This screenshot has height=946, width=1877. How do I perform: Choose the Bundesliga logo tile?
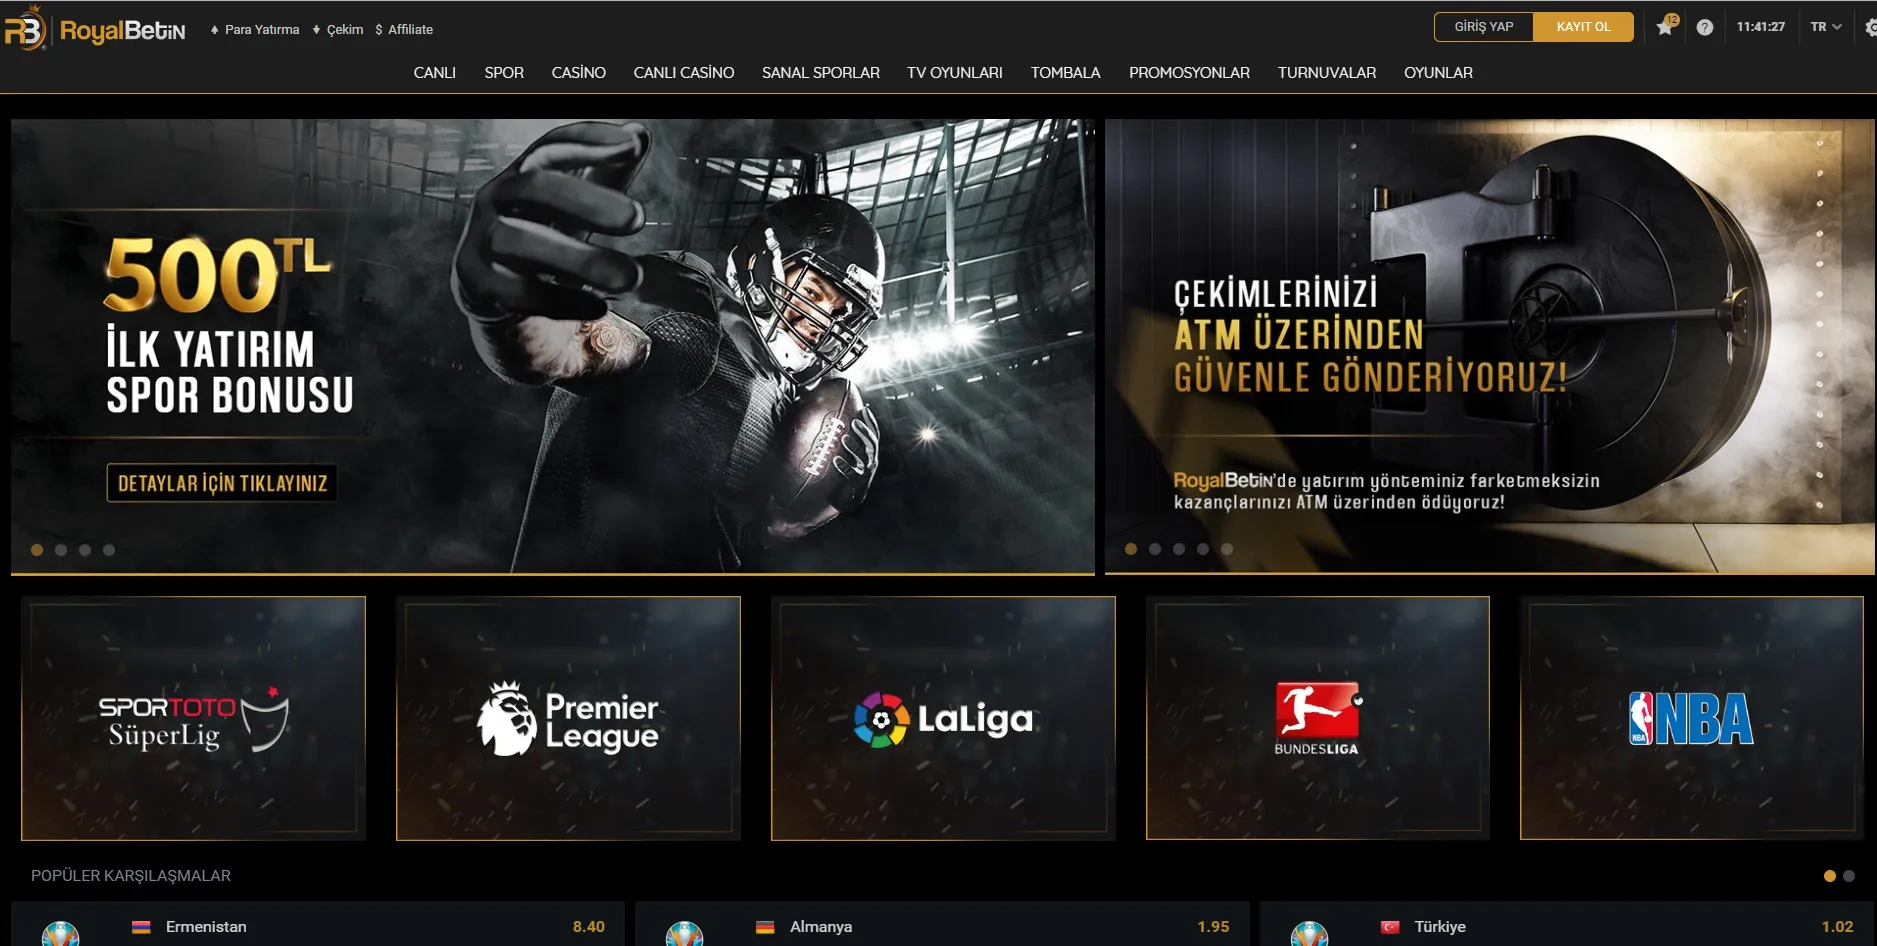(1317, 718)
